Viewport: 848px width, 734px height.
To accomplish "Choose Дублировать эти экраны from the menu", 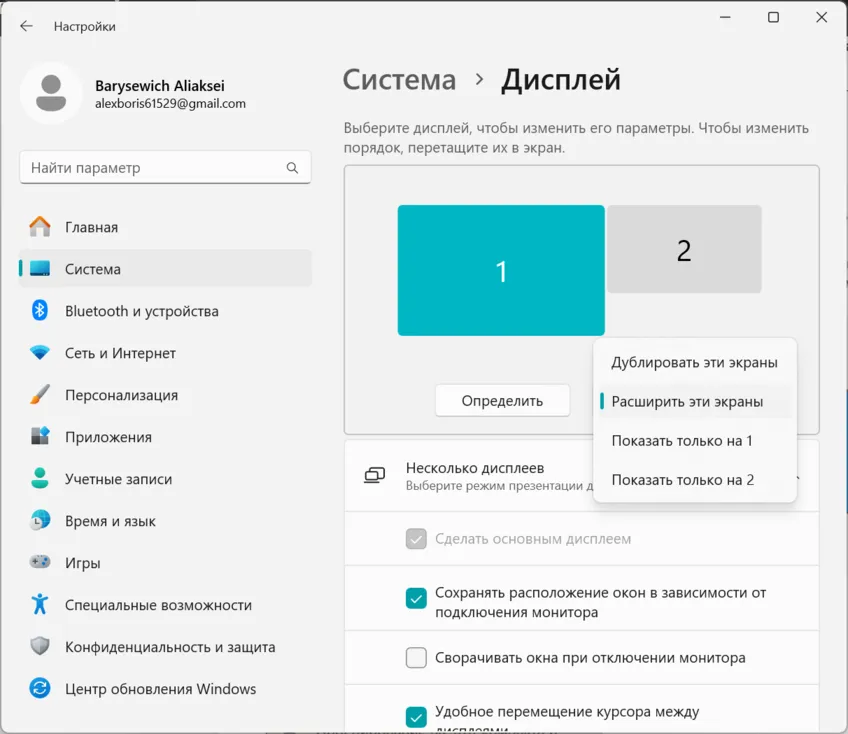I will pos(694,362).
